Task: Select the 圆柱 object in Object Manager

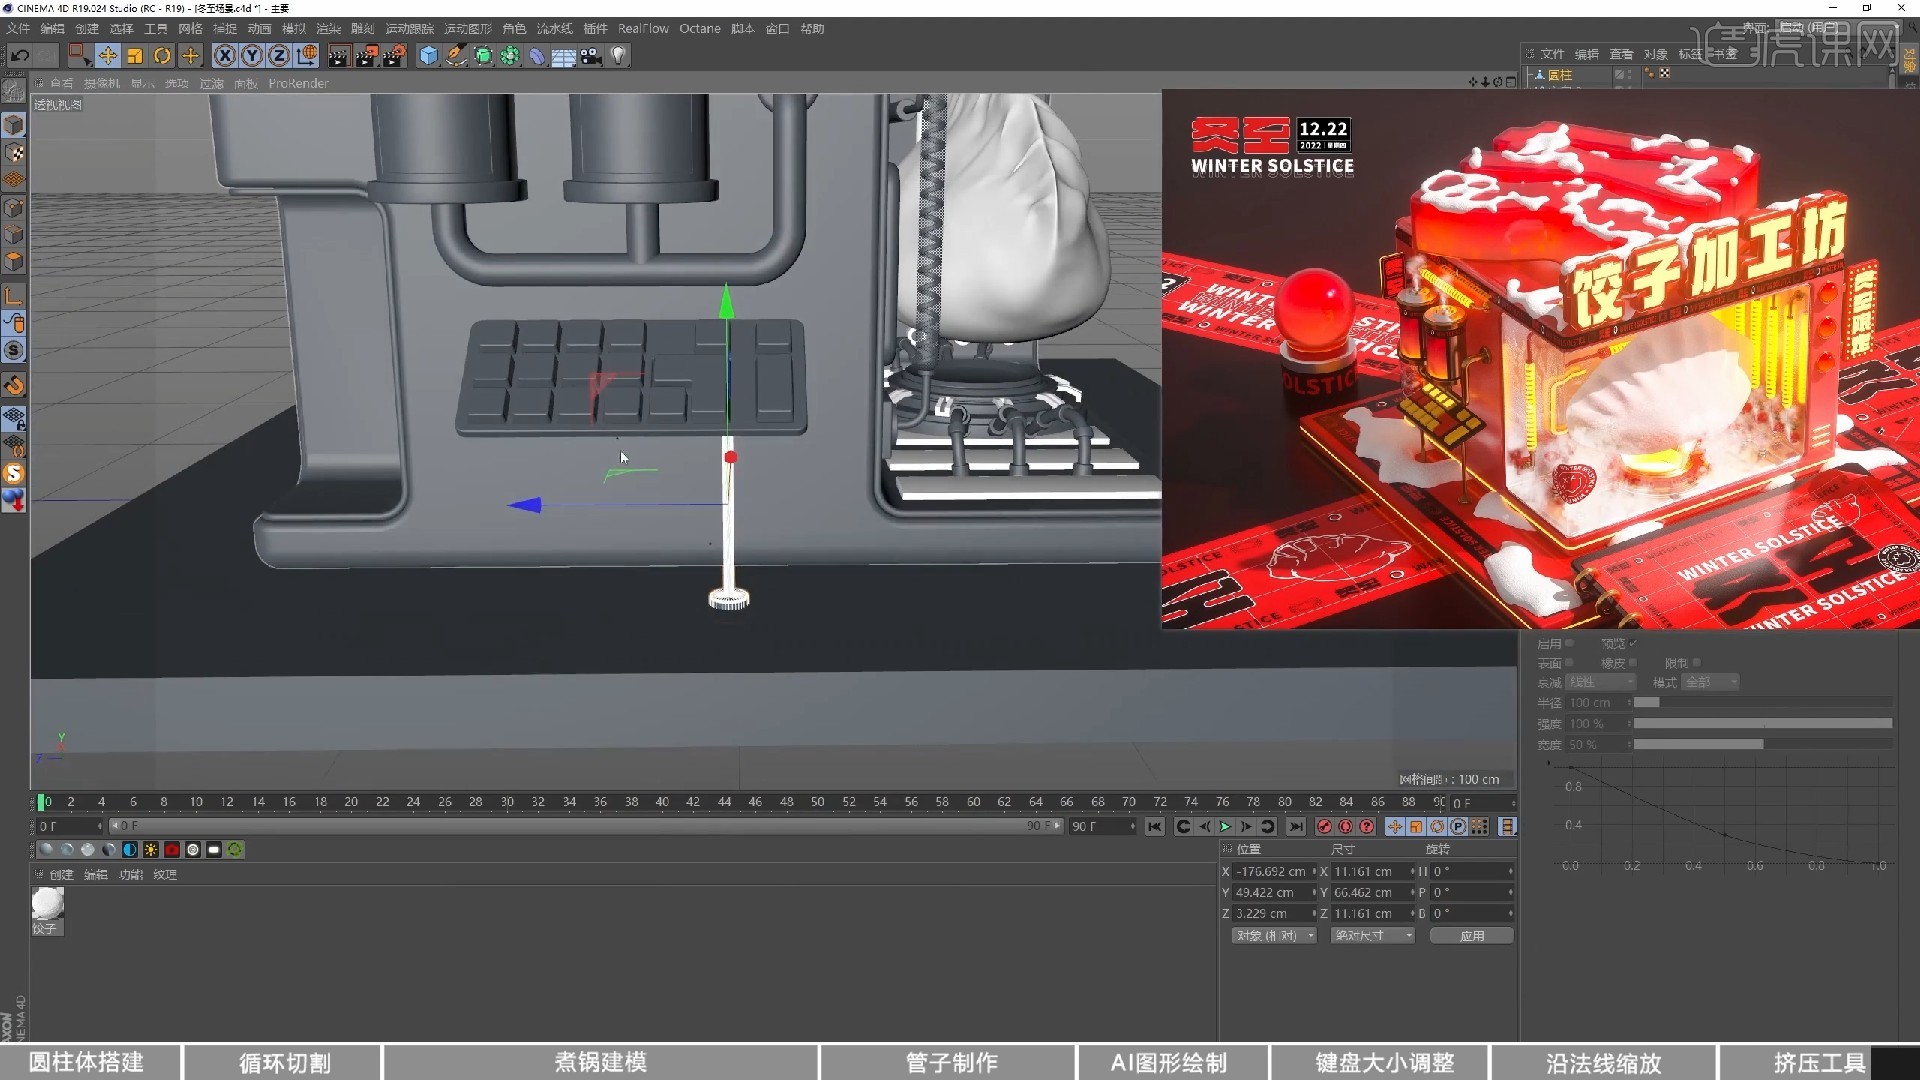Action: tap(1560, 75)
